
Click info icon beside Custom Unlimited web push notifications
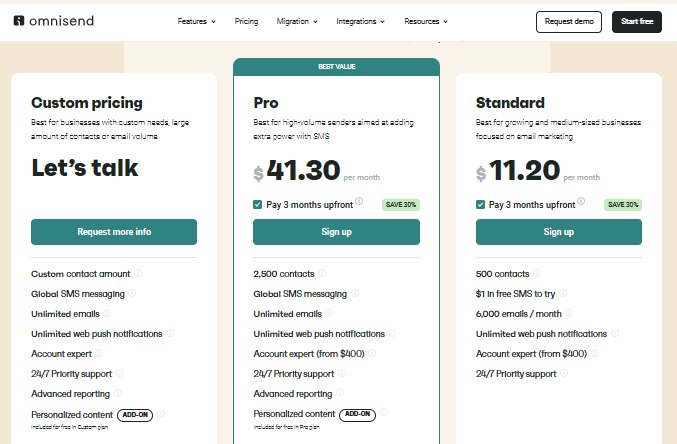coord(170,333)
